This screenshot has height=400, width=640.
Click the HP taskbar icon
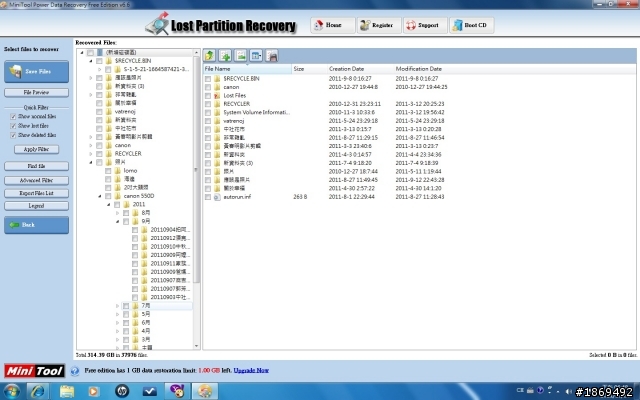[x=122, y=391]
